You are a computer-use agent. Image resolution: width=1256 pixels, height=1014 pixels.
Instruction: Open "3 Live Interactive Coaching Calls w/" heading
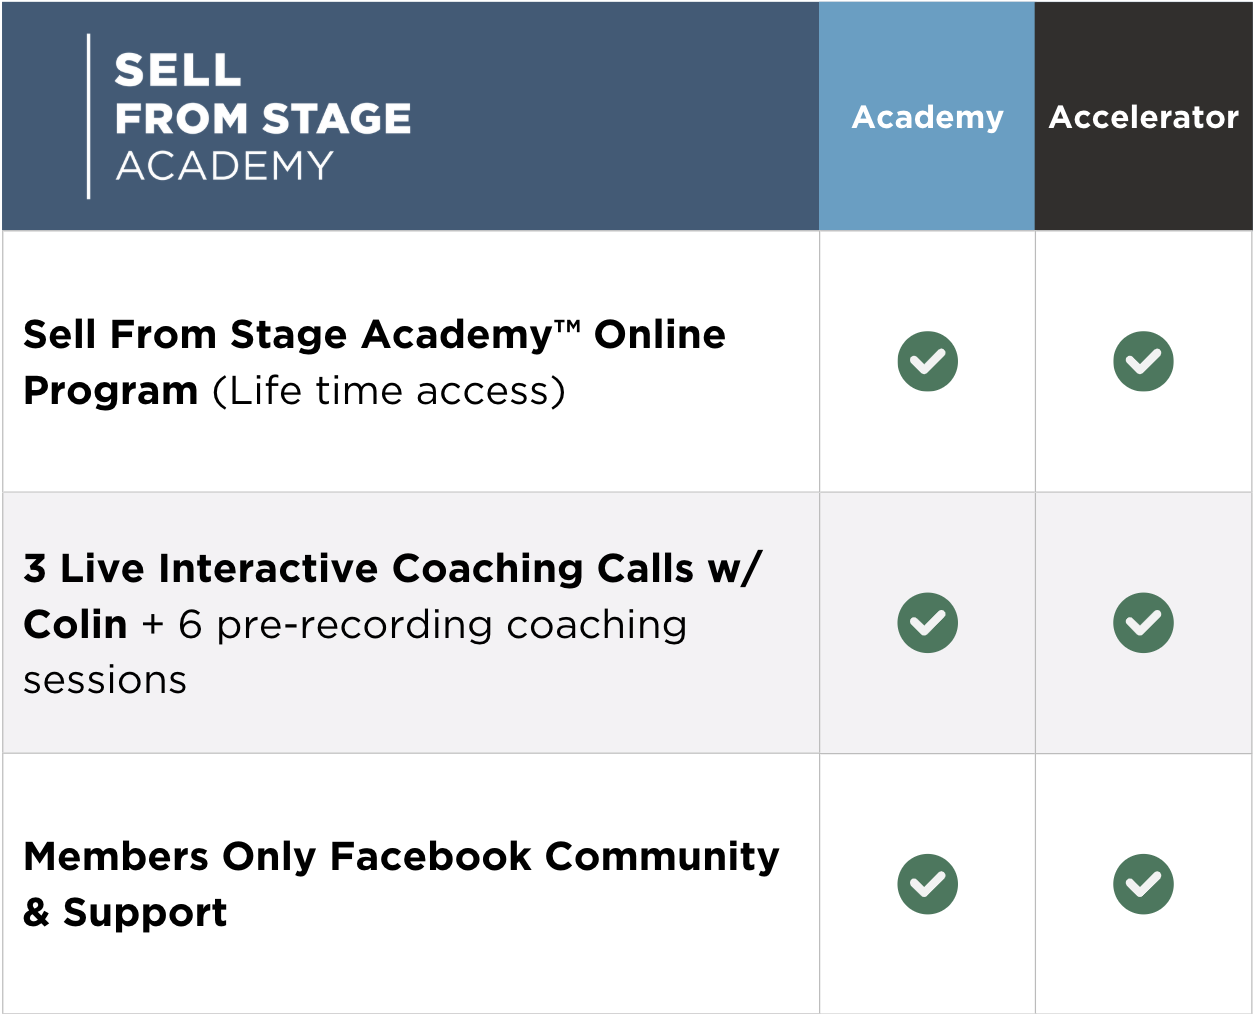tap(392, 569)
